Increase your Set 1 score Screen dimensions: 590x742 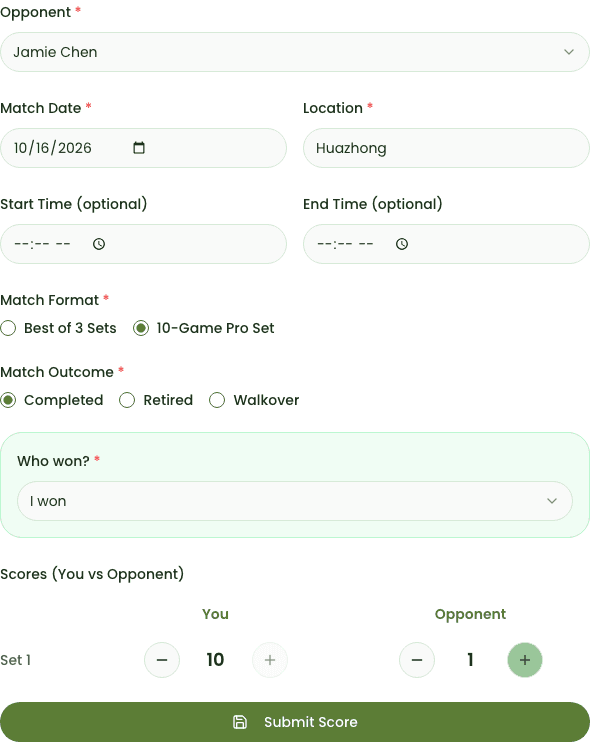[x=270, y=660]
